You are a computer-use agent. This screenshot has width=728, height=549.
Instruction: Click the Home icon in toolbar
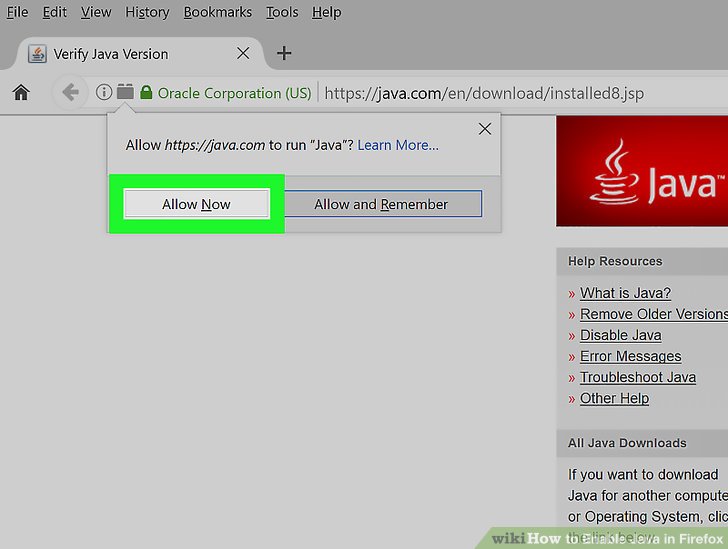click(x=21, y=92)
